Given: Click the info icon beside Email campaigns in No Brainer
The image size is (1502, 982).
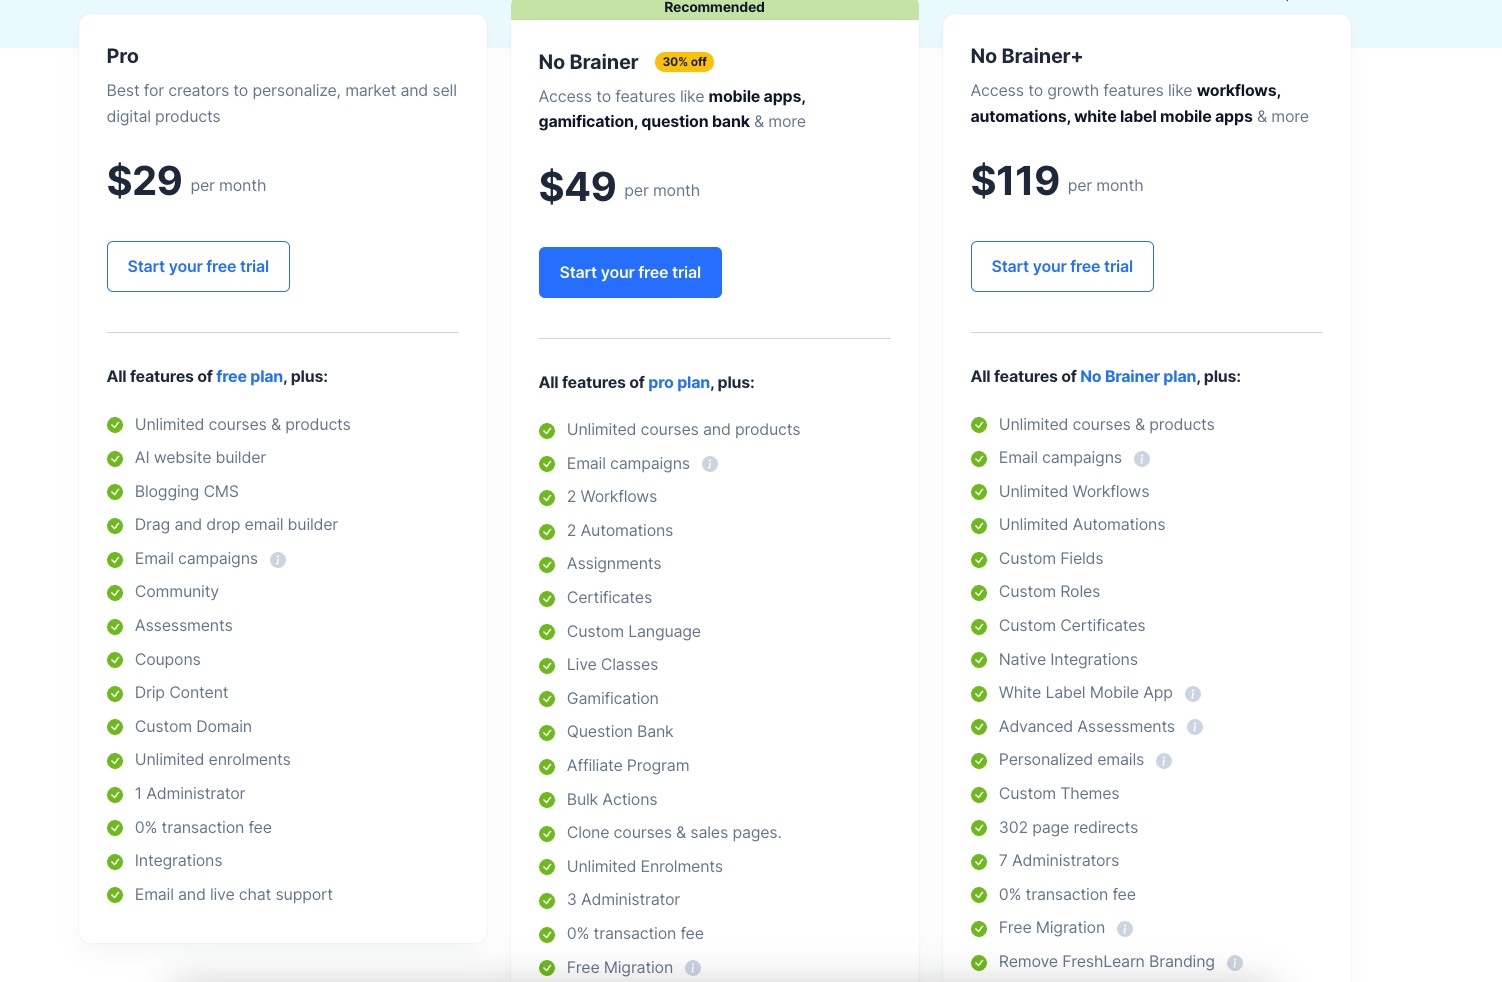Looking at the screenshot, I should (x=710, y=464).
